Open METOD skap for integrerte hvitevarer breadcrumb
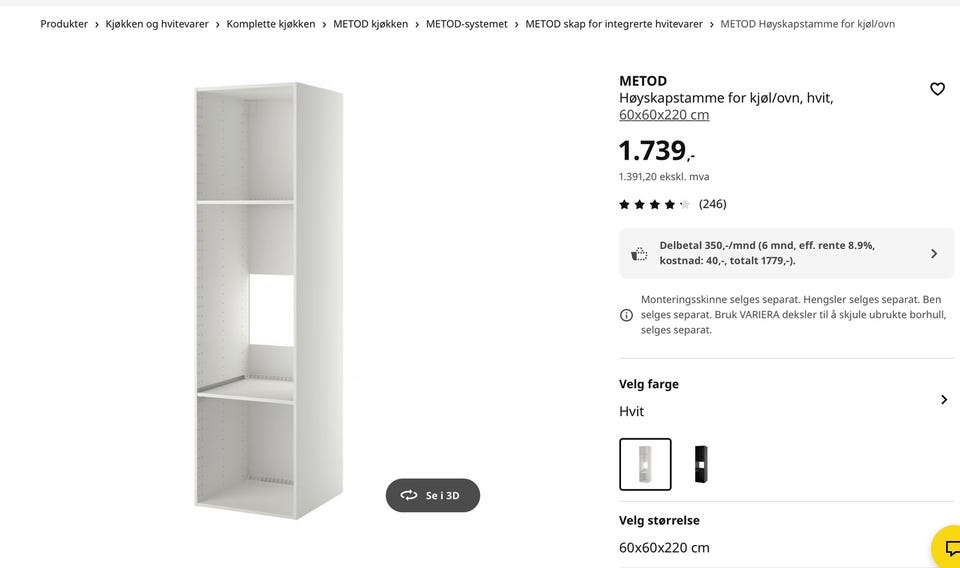Image resolution: width=960 pixels, height=568 pixels. click(614, 24)
